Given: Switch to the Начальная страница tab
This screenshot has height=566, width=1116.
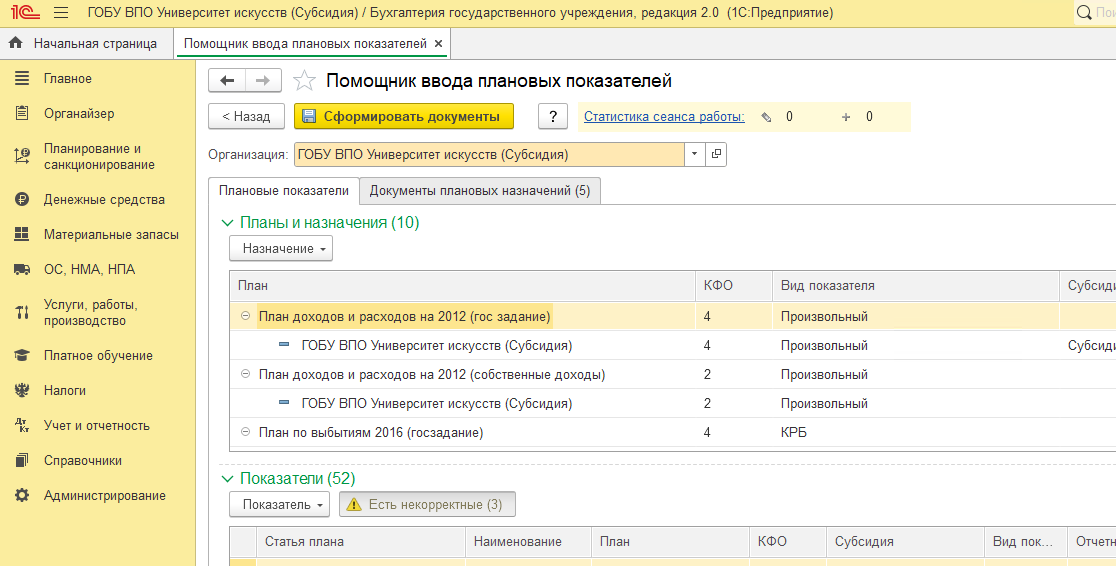Looking at the screenshot, I should click(x=87, y=43).
